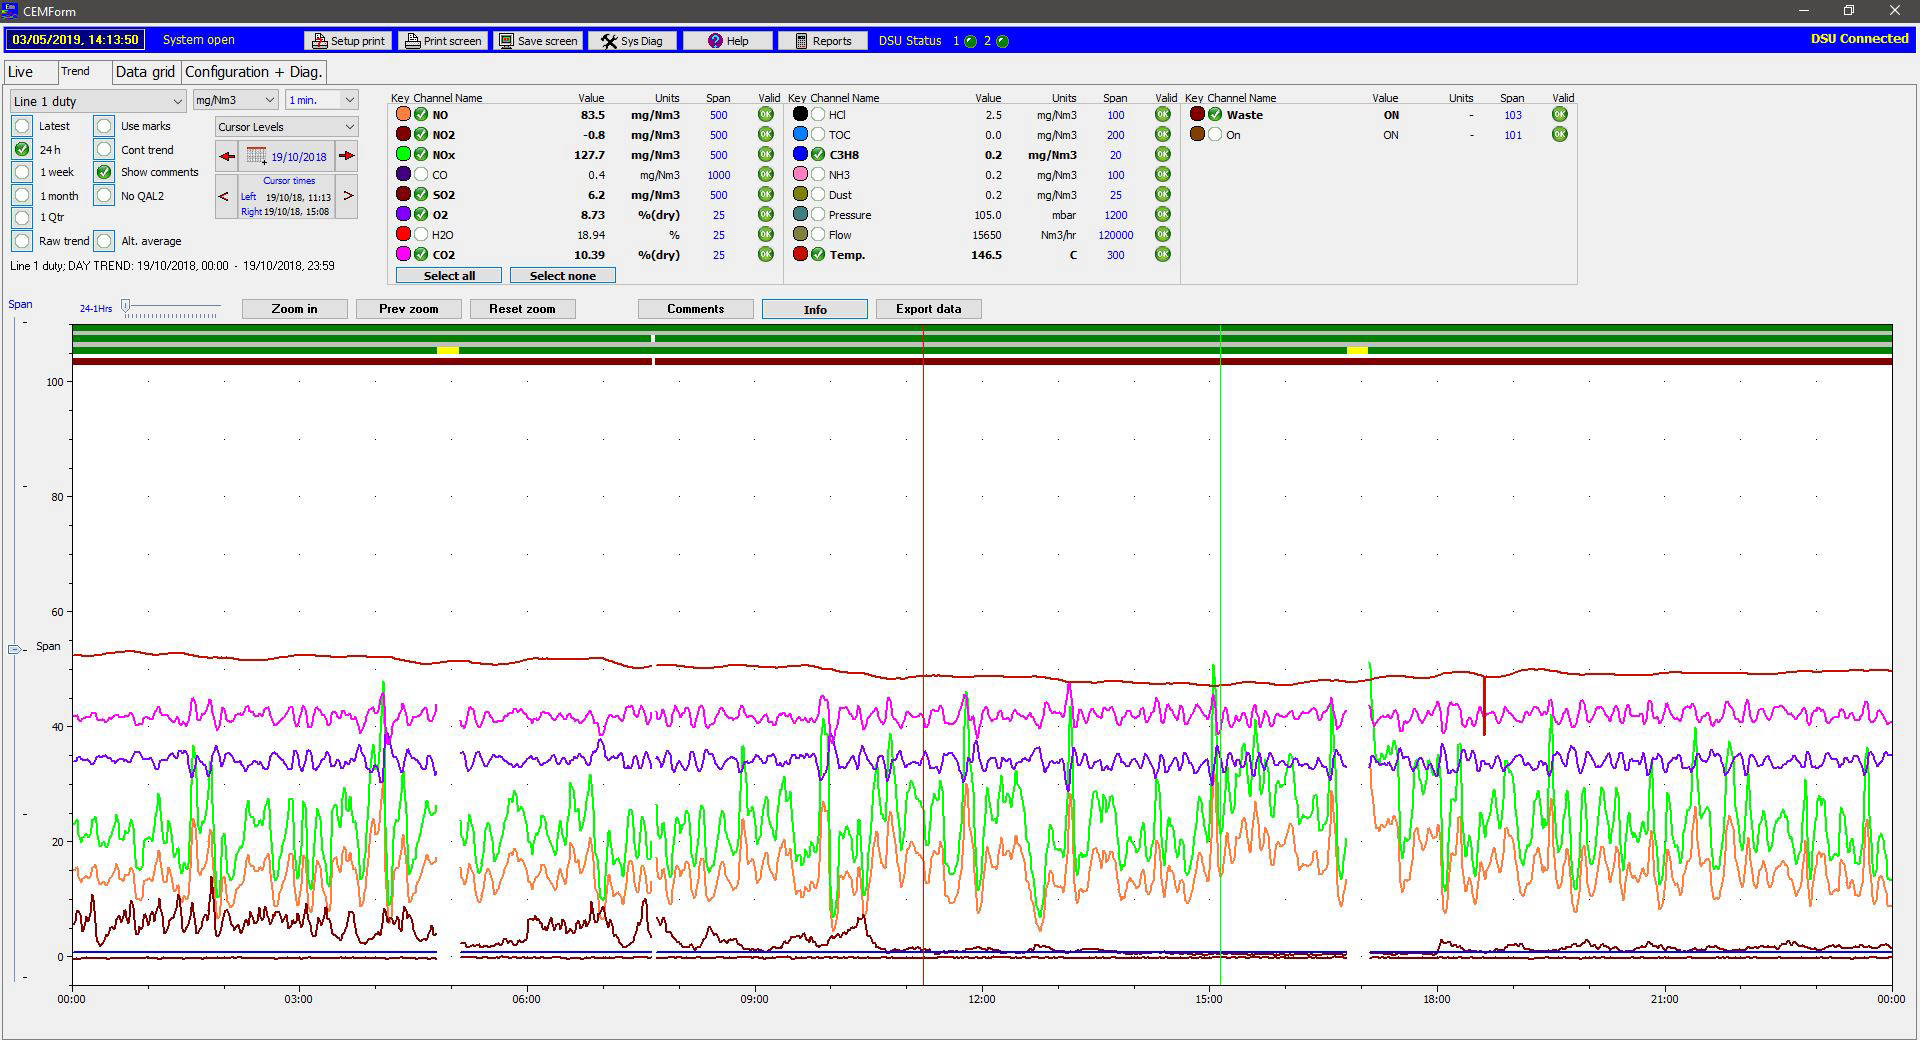Image resolution: width=1920 pixels, height=1040 pixels.
Task: Click the NOx channel green color swatch
Action: coord(403,155)
